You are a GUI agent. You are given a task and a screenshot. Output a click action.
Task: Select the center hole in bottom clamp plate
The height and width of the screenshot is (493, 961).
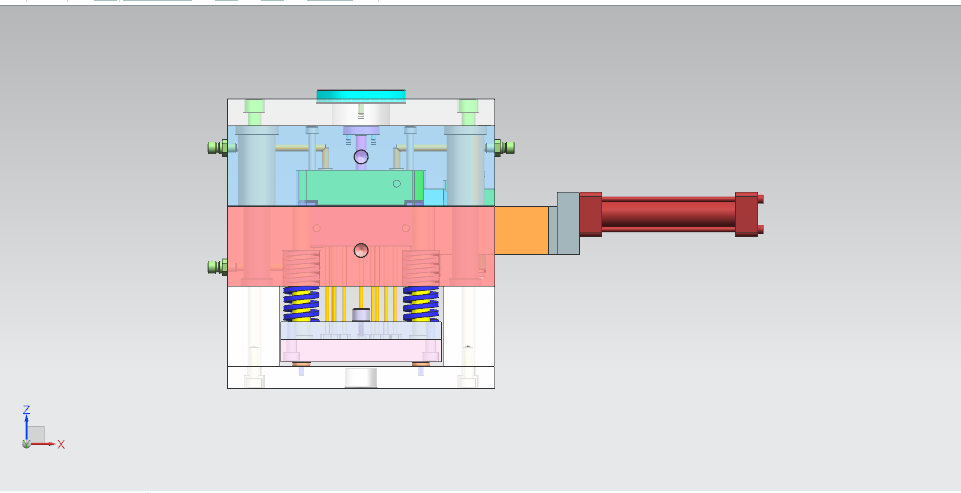click(361, 378)
